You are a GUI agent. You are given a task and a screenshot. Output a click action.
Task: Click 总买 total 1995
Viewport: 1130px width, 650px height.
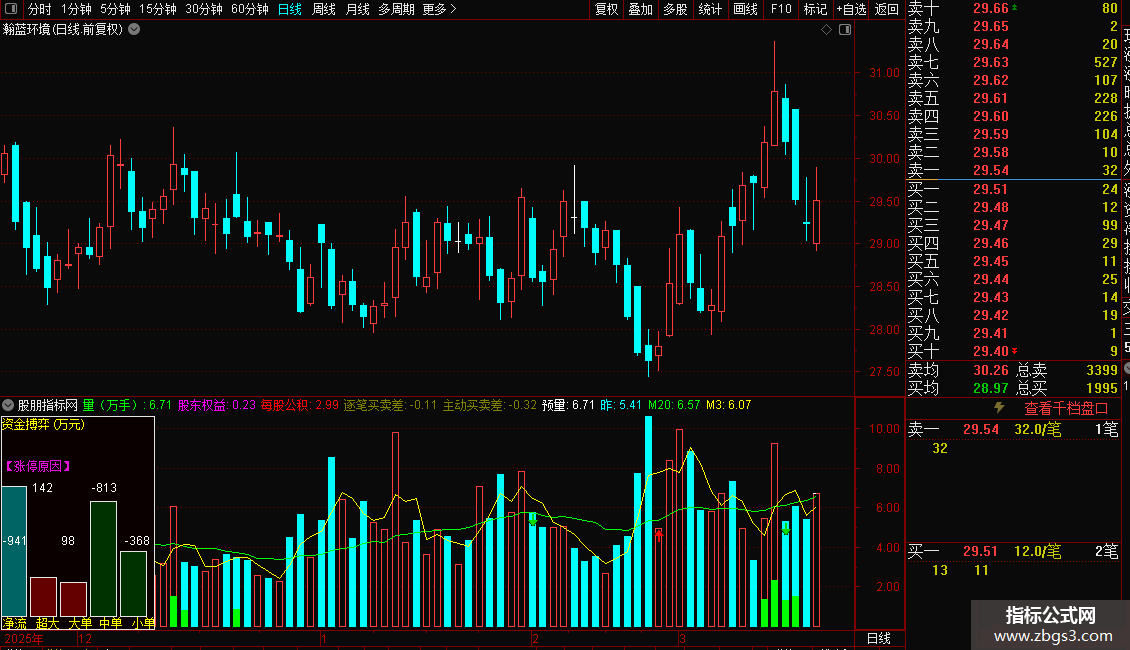pos(1102,388)
